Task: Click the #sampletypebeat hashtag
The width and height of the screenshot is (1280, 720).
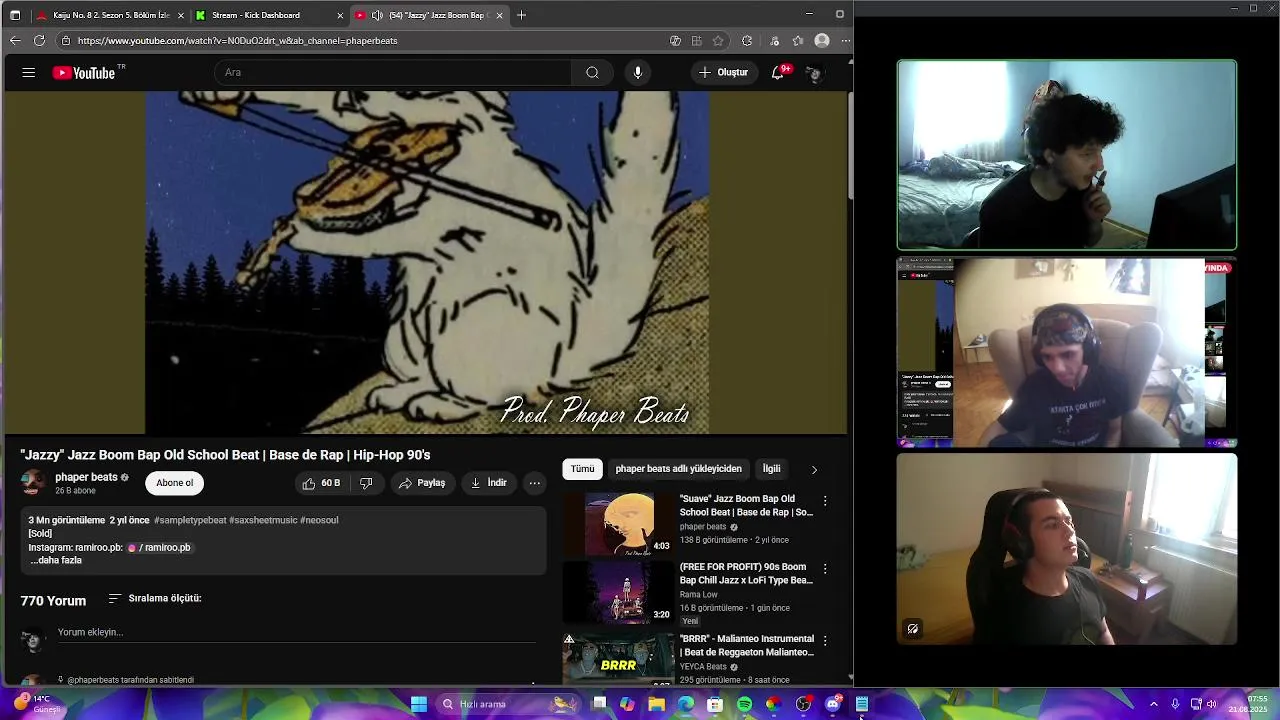Action: pyautogui.click(x=190, y=520)
